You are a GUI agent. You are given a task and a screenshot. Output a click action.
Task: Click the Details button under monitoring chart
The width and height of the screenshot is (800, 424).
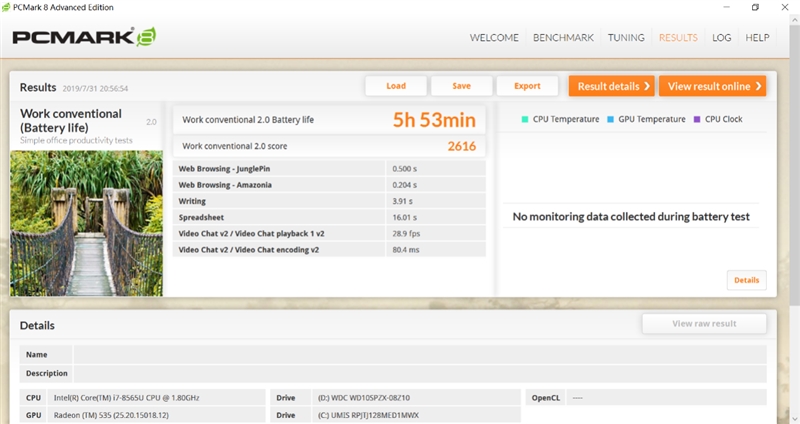click(746, 280)
